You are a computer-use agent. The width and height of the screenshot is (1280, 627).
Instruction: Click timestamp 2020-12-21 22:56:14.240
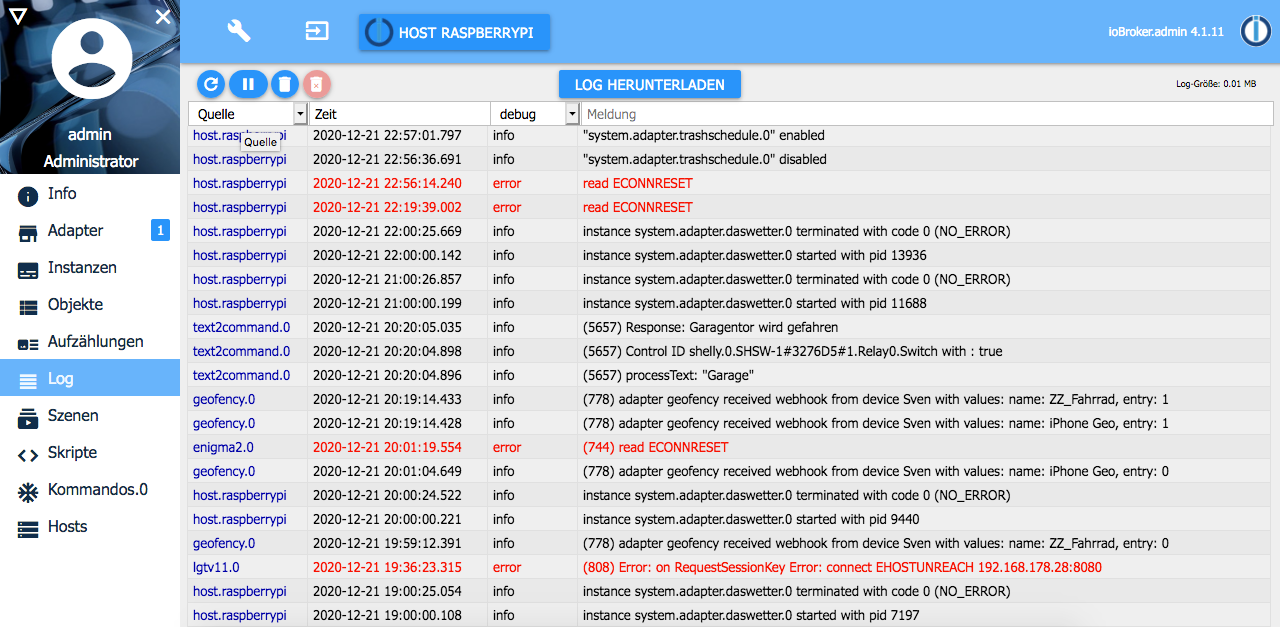click(388, 183)
